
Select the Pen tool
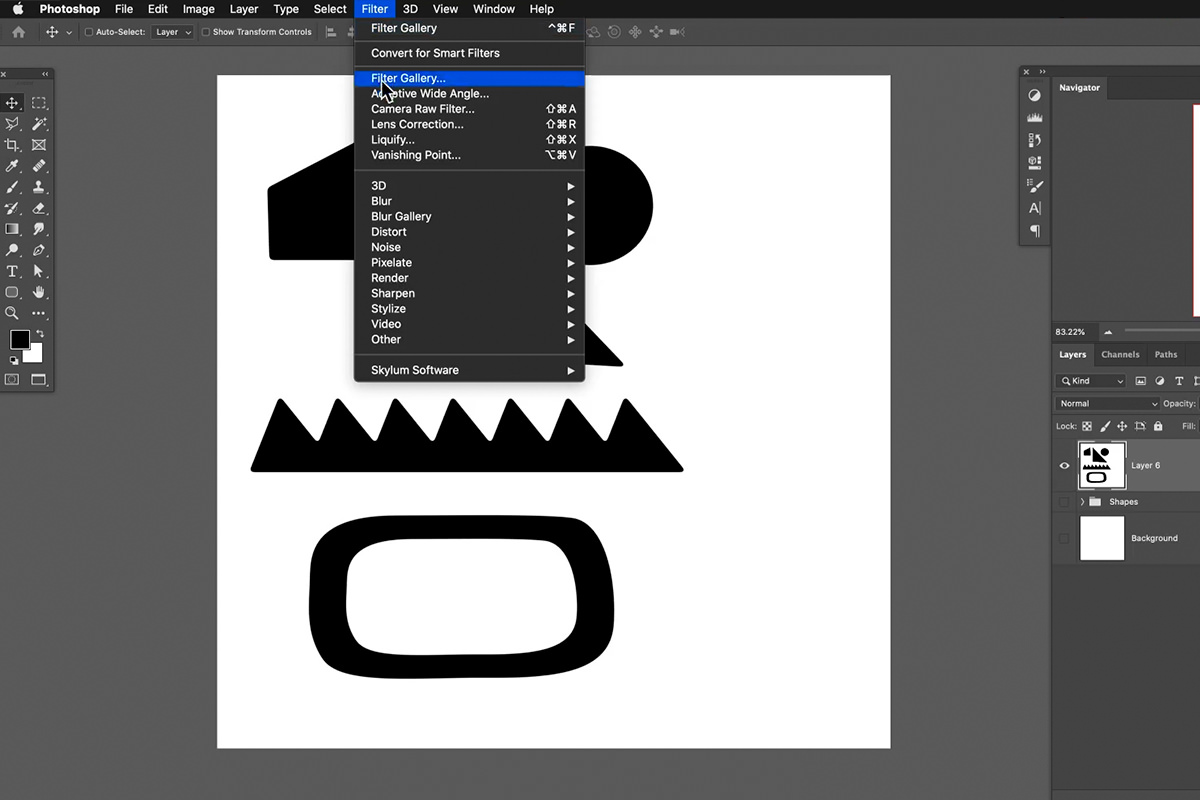coord(39,250)
